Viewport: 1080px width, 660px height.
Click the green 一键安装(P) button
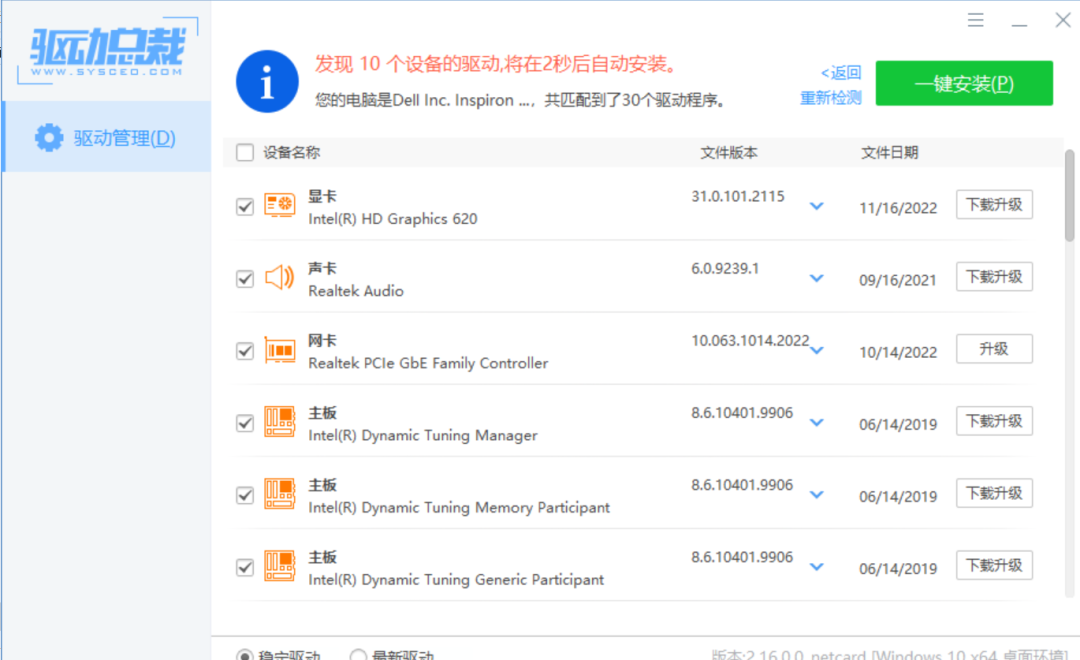coord(964,83)
